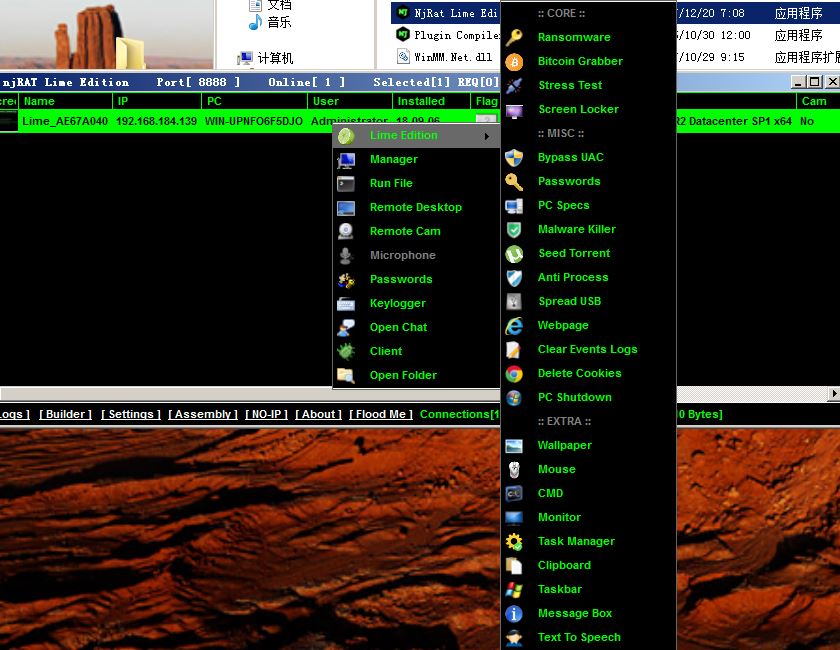Screen dimensions: 840x650
Task: Expand the Lime Edition submenu arrow
Action: click(486, 136)
